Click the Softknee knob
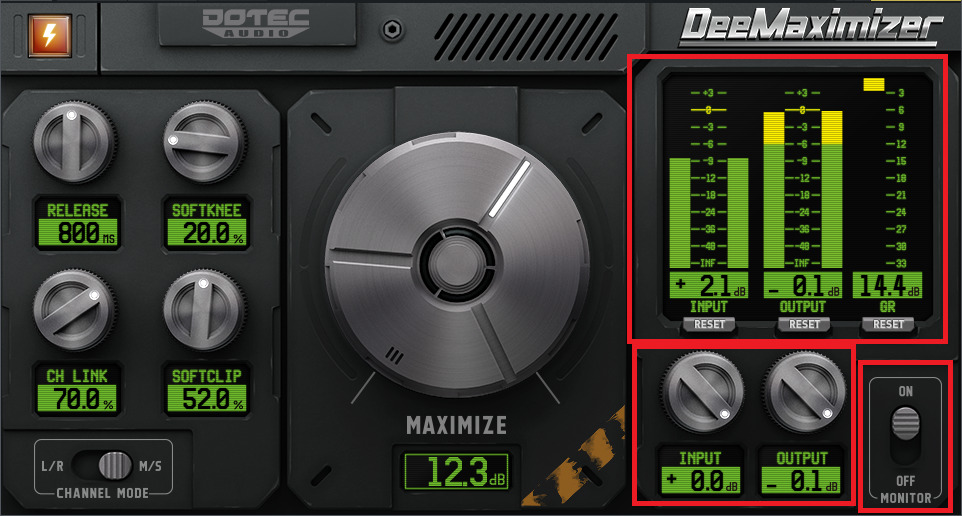Screen dimensions: 962x516 [x=205, y=143]
